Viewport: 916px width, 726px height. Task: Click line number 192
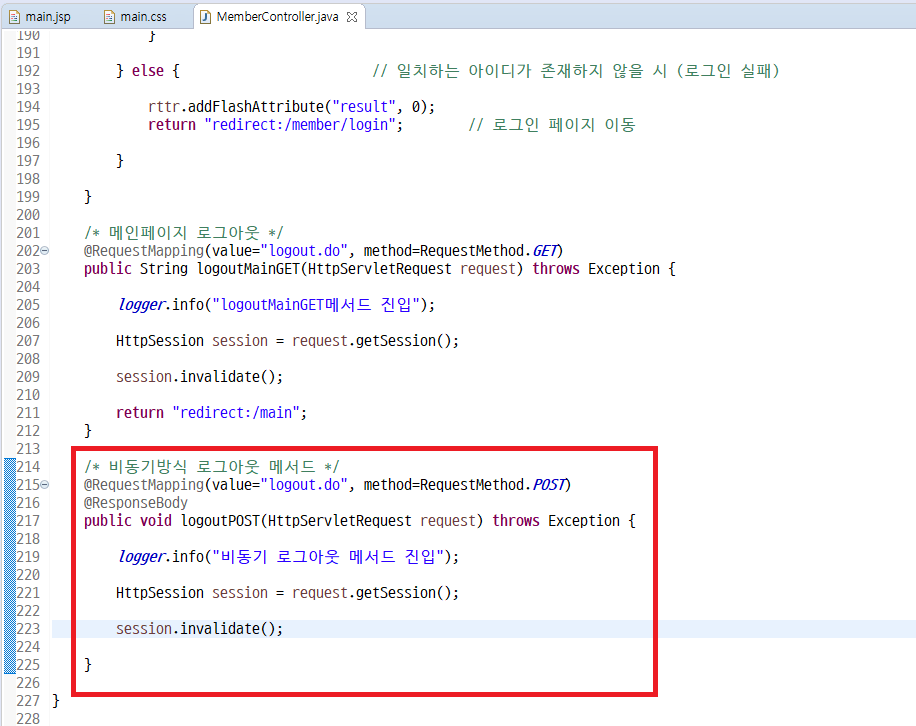pyautogui.click(x=28, y=71)
